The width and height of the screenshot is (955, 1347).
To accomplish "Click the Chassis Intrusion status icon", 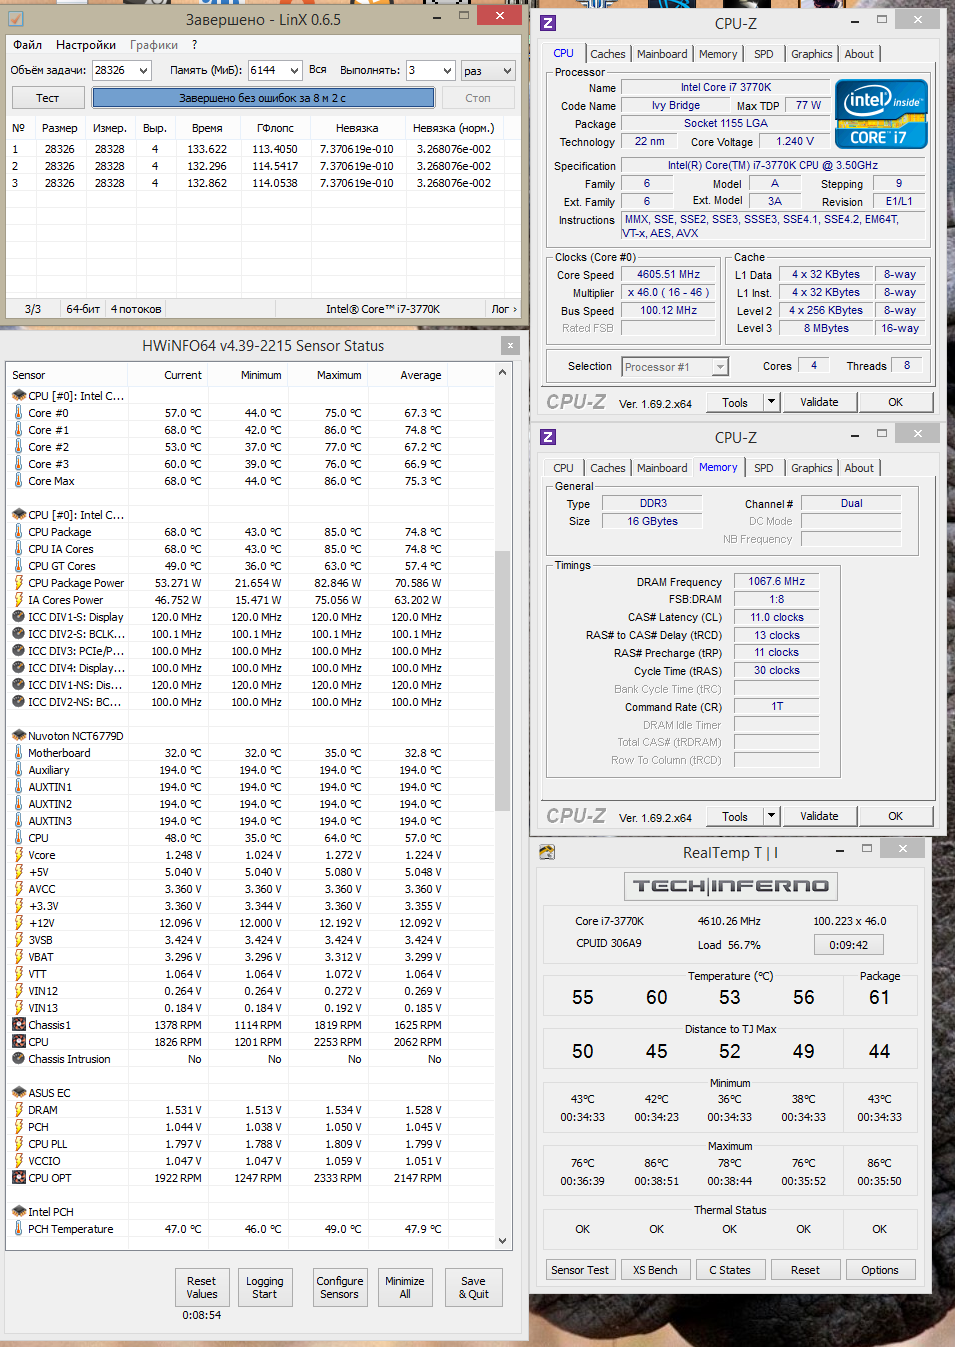I will [18, 1059].
